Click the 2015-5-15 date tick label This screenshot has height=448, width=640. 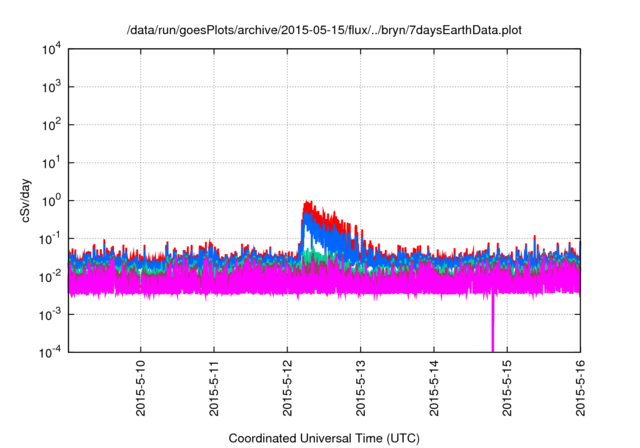tap(507, 388)
